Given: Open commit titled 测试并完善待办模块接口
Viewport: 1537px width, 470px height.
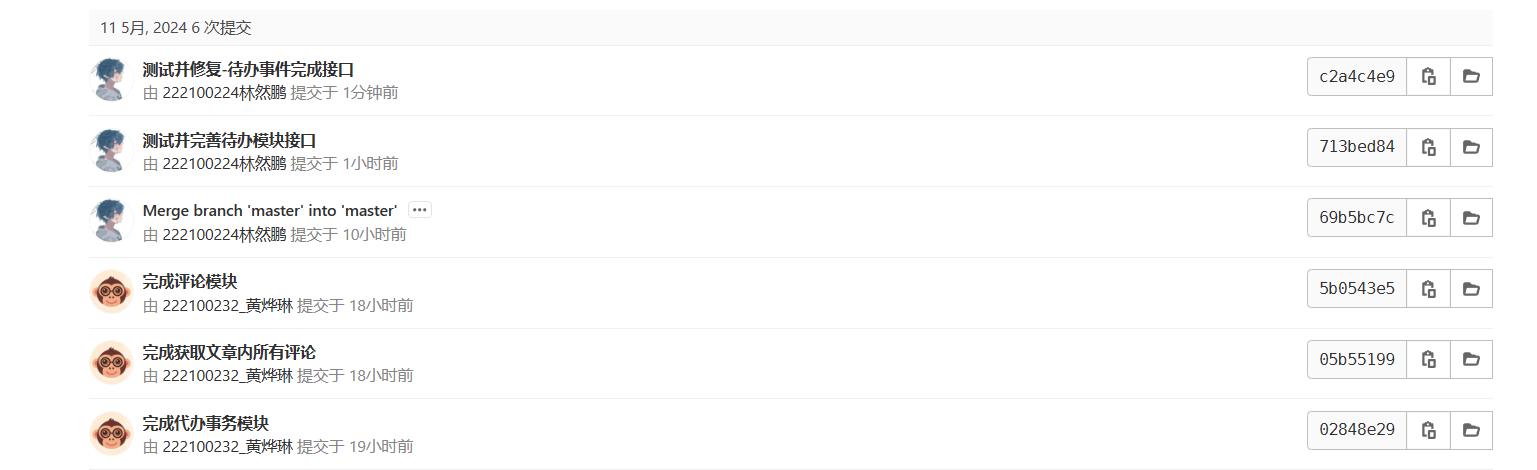Looking at the screenshot, I should 229,140.
